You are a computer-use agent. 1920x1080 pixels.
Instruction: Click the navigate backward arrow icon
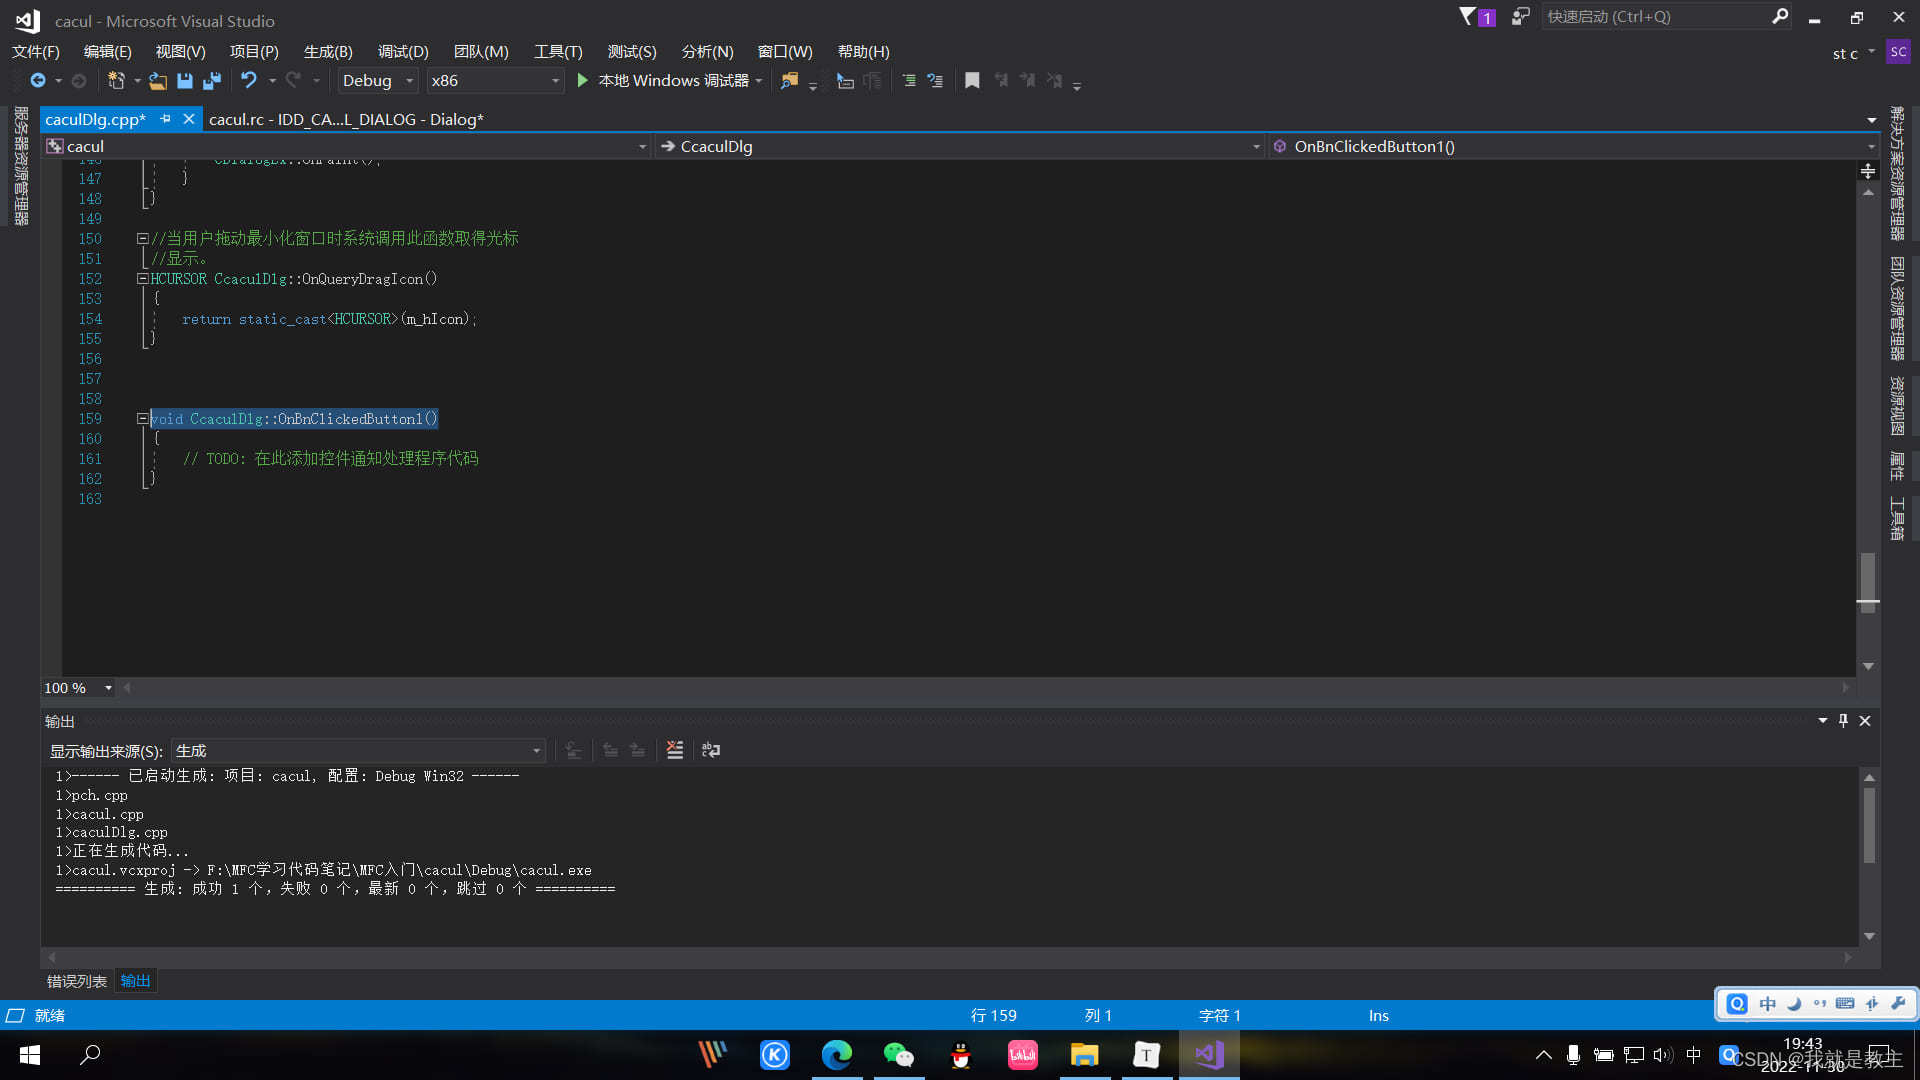tap(38, 81)
